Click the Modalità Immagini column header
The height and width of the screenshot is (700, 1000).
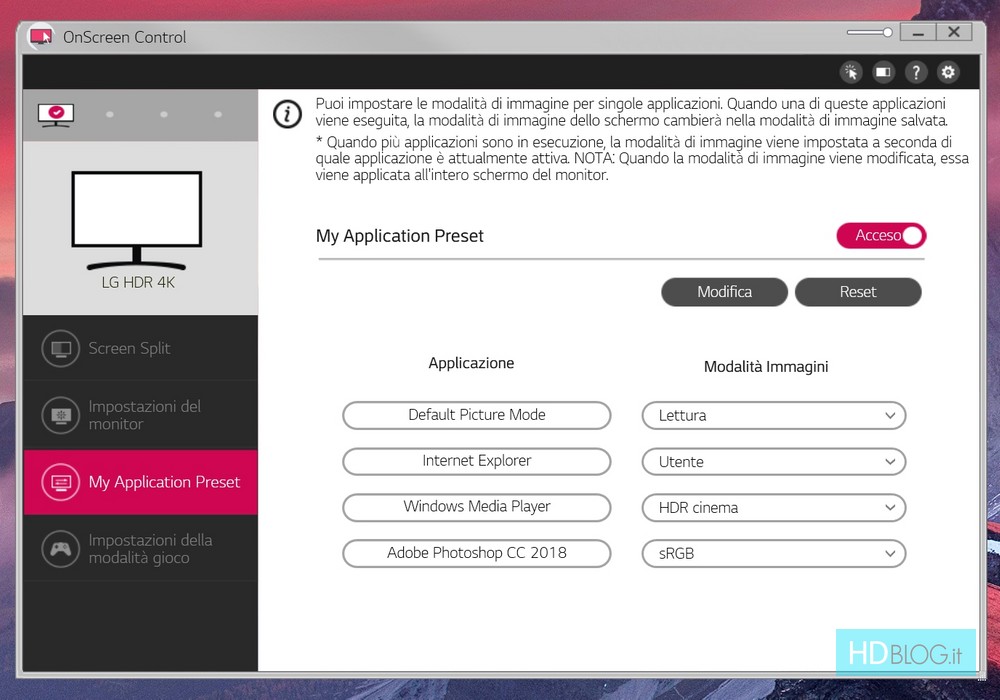(x=766, y=367)
